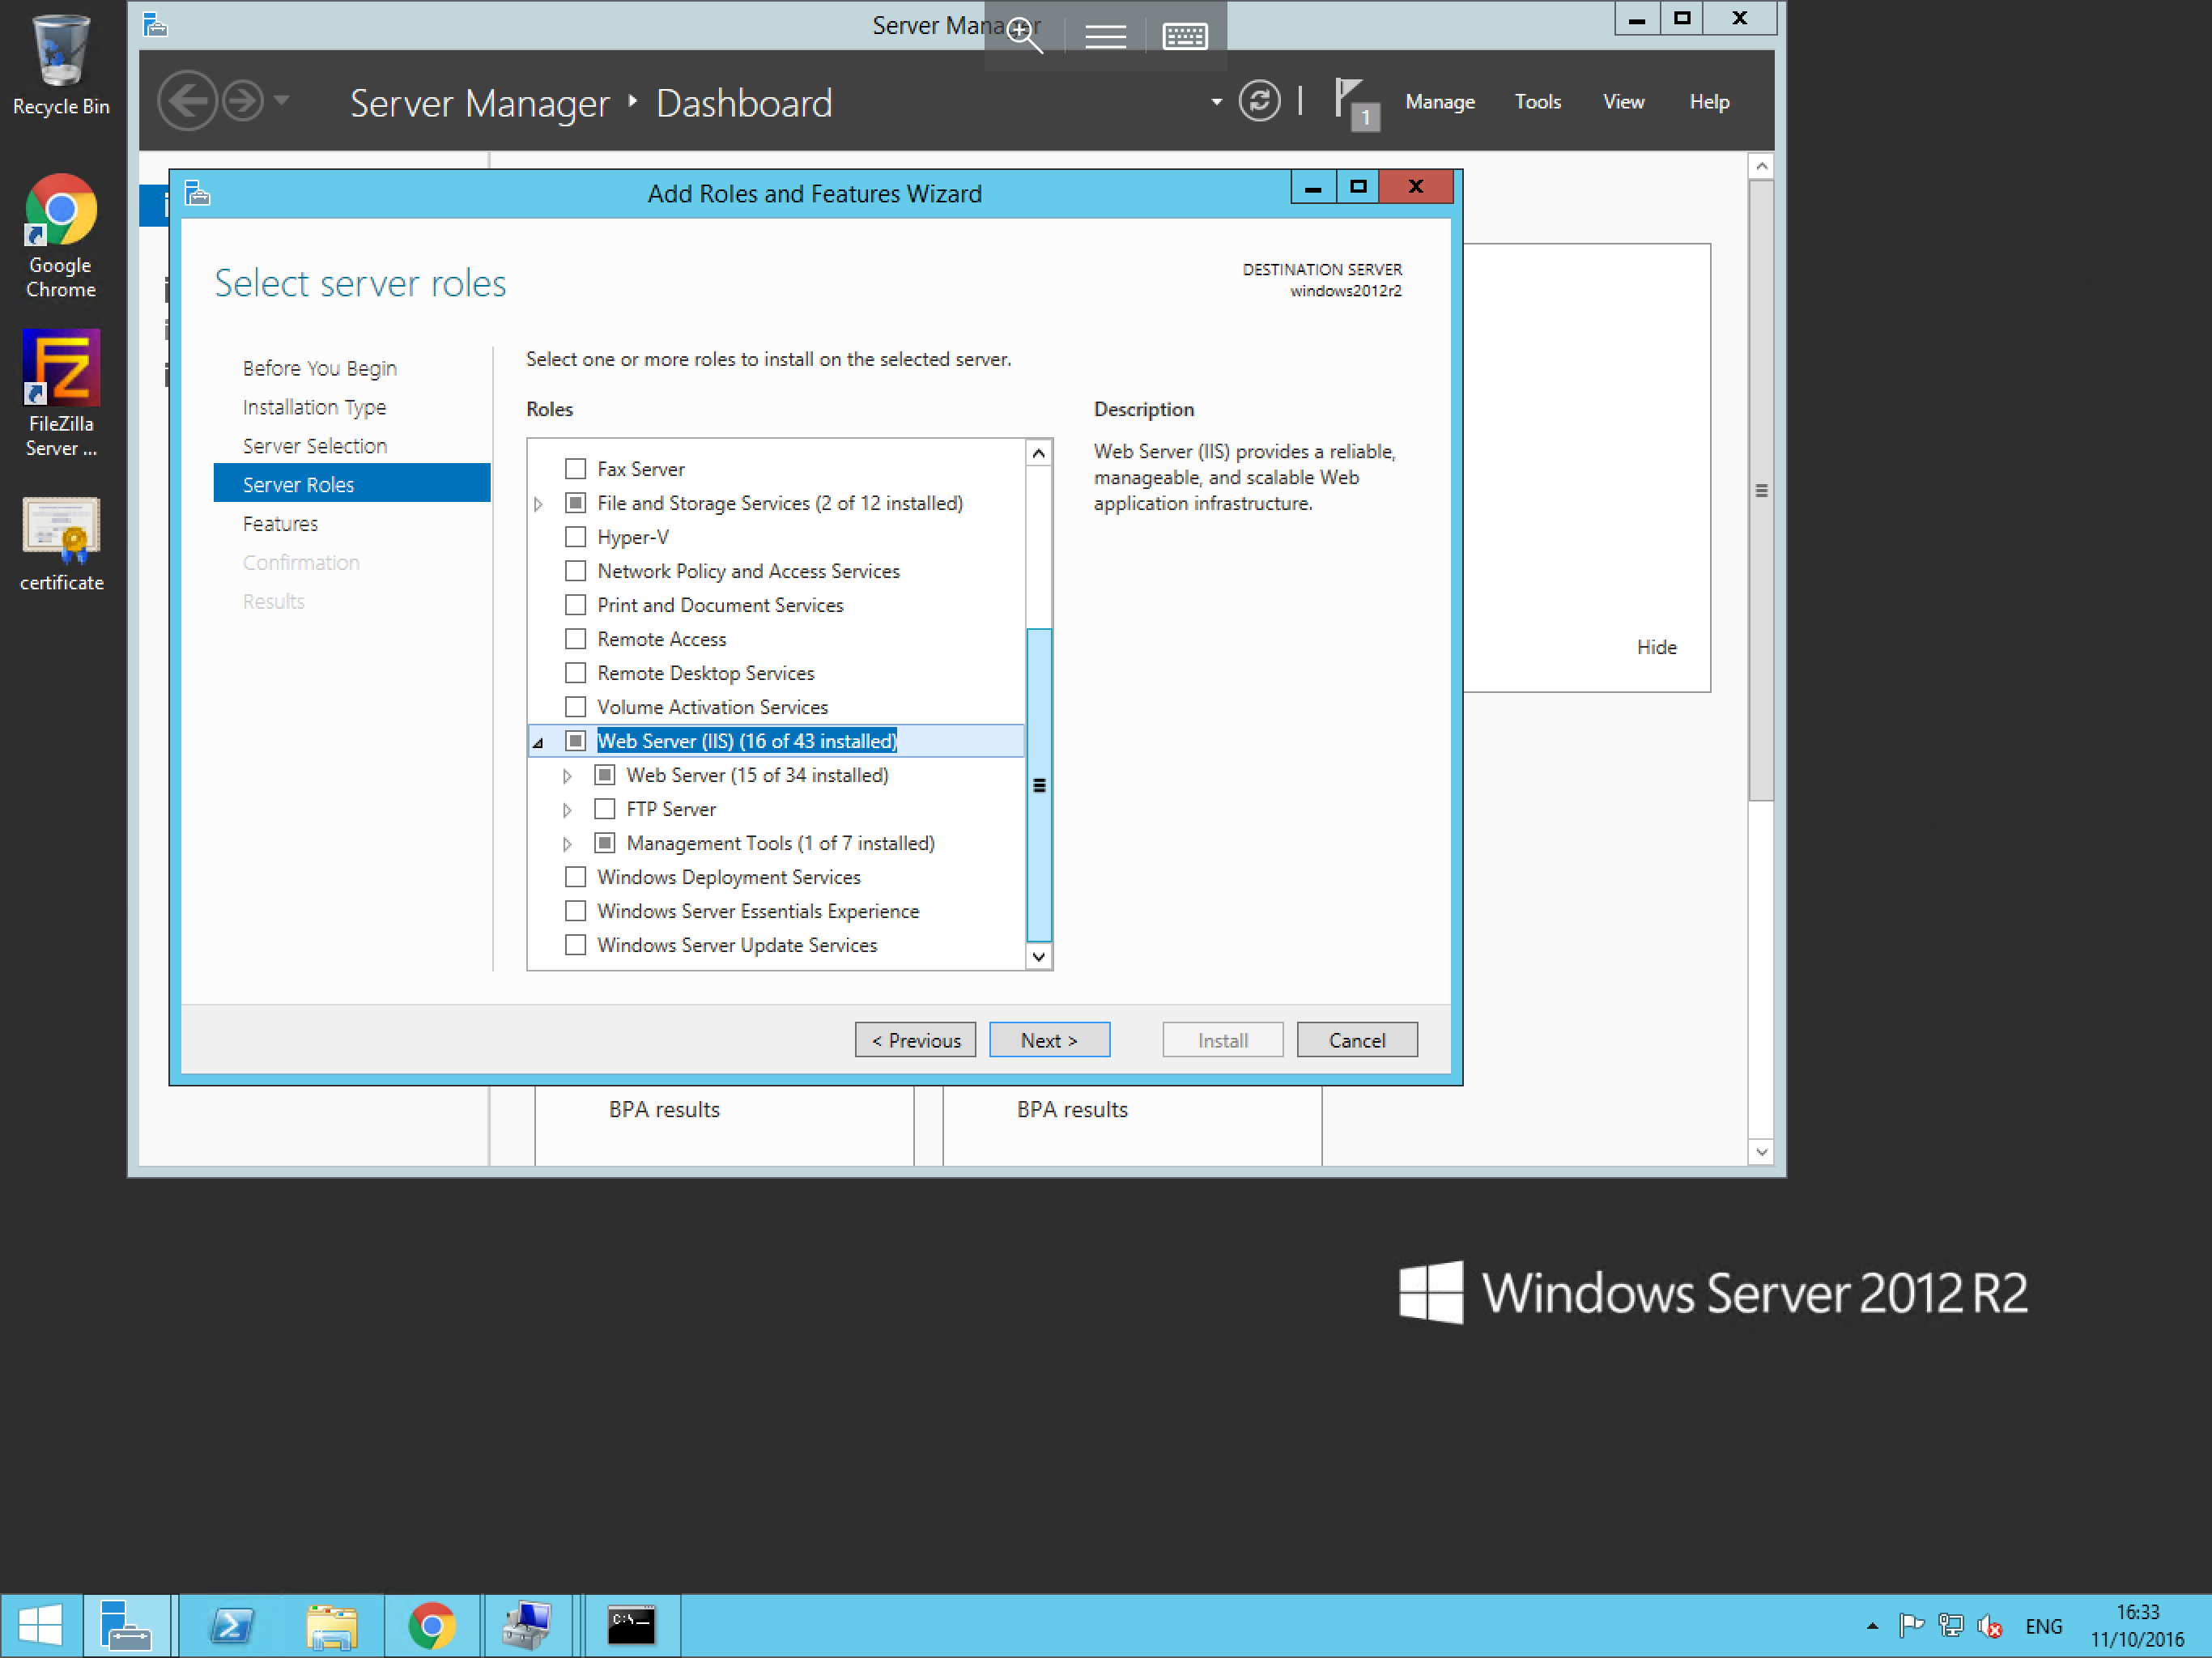
Task: Open the Windows Start button
Action: pos(40,1624)
